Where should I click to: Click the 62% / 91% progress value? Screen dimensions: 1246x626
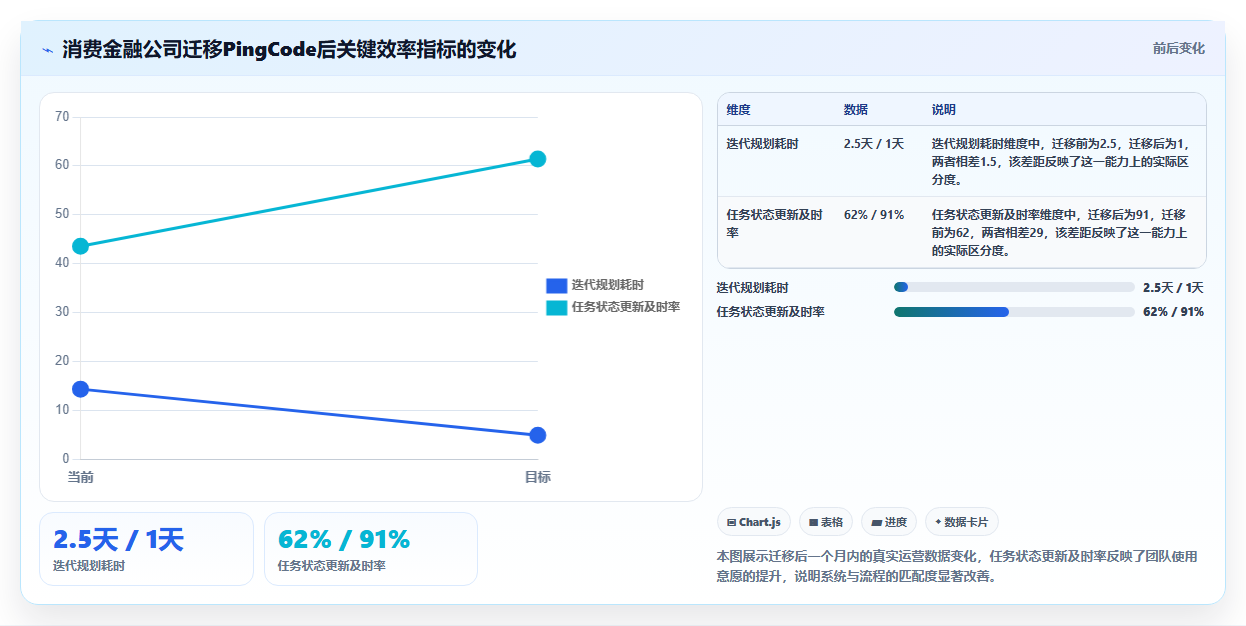point(1173,312)
